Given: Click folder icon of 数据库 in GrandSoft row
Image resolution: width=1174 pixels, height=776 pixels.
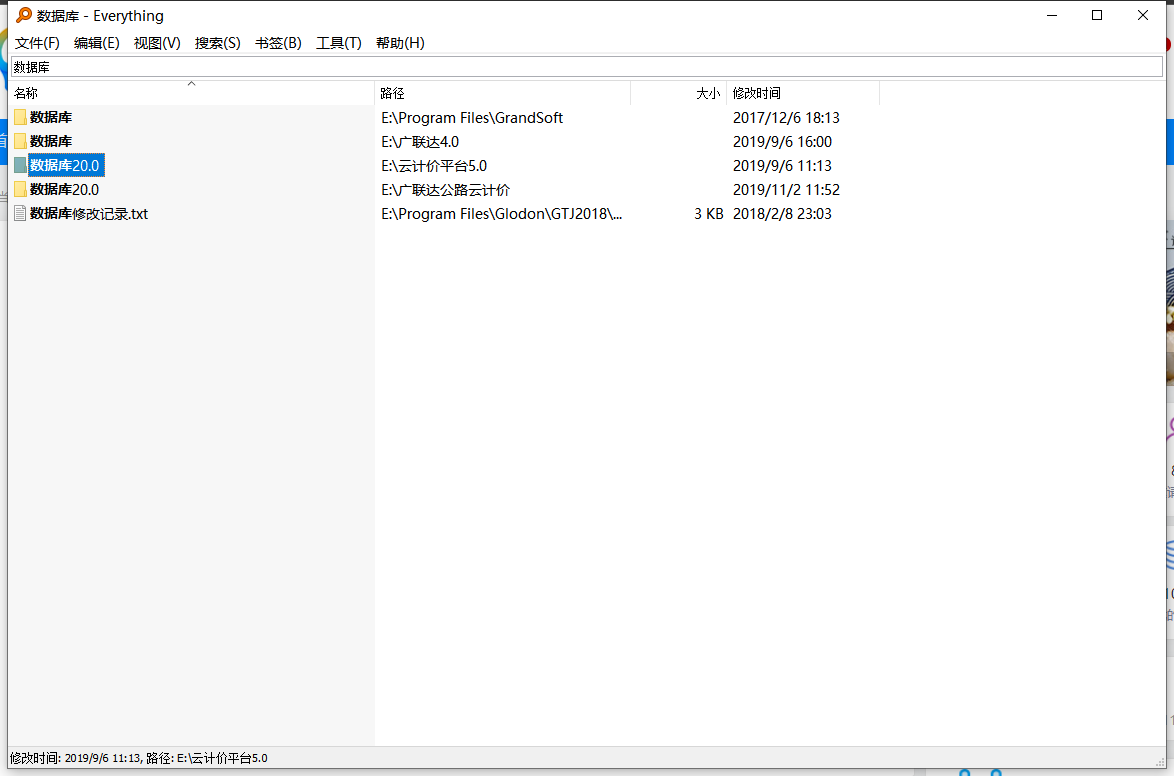Looking at the screenshot, I should [x=20, y=118].
